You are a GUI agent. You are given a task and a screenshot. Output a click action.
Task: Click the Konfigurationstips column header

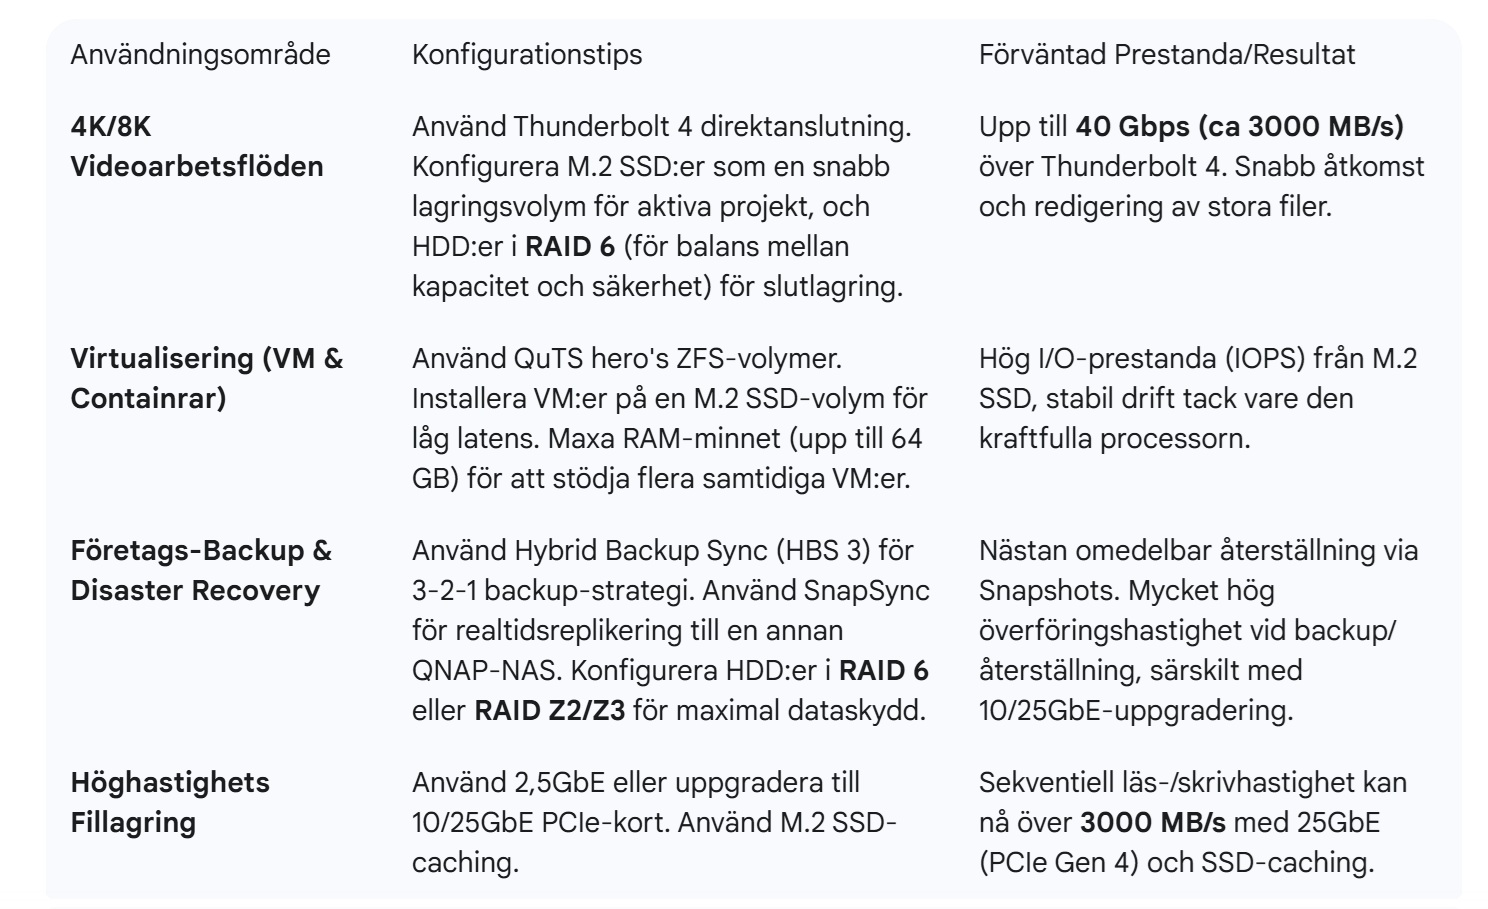527,54
